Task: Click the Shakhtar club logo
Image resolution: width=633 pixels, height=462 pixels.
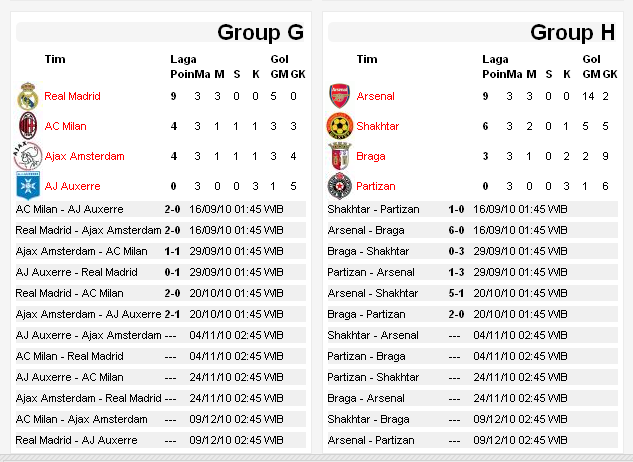Action: (340, 127)
